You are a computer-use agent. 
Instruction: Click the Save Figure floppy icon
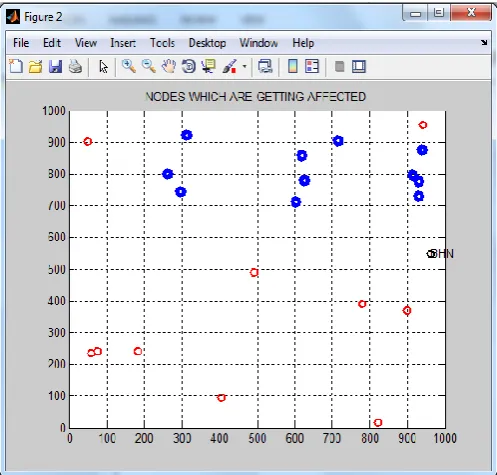55,66
